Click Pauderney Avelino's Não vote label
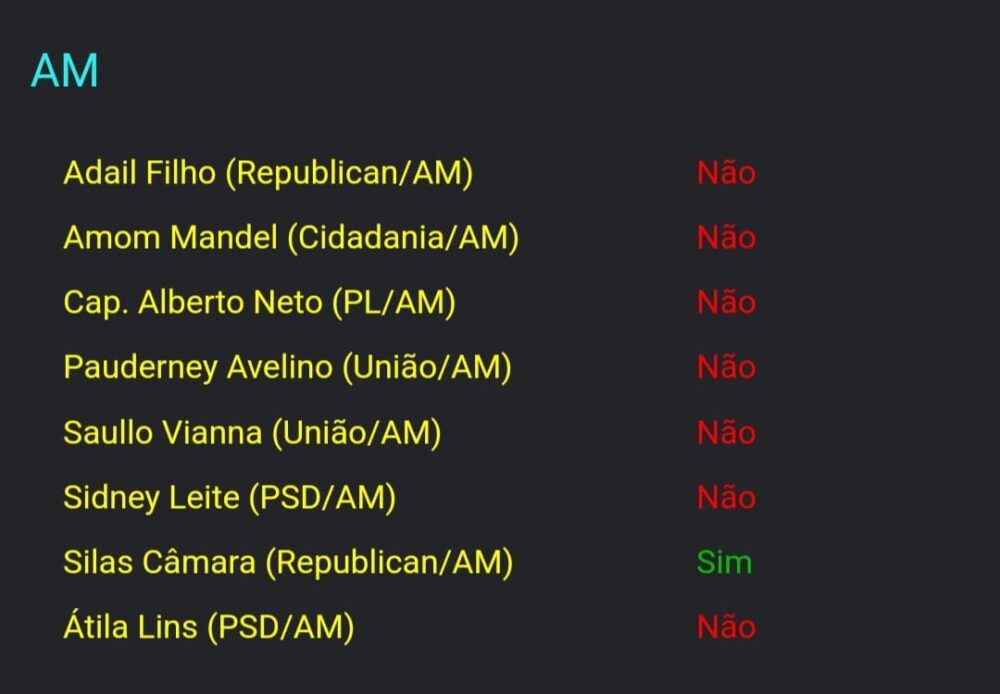 coord(726,368)
